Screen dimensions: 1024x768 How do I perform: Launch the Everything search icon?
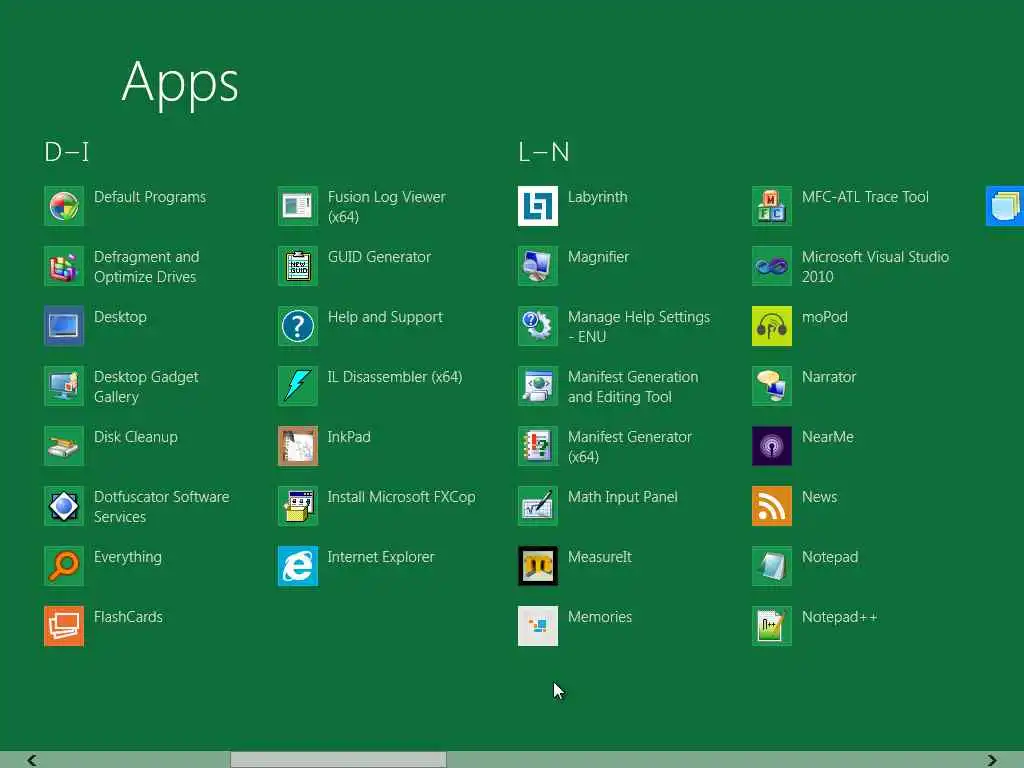[64, 566]
